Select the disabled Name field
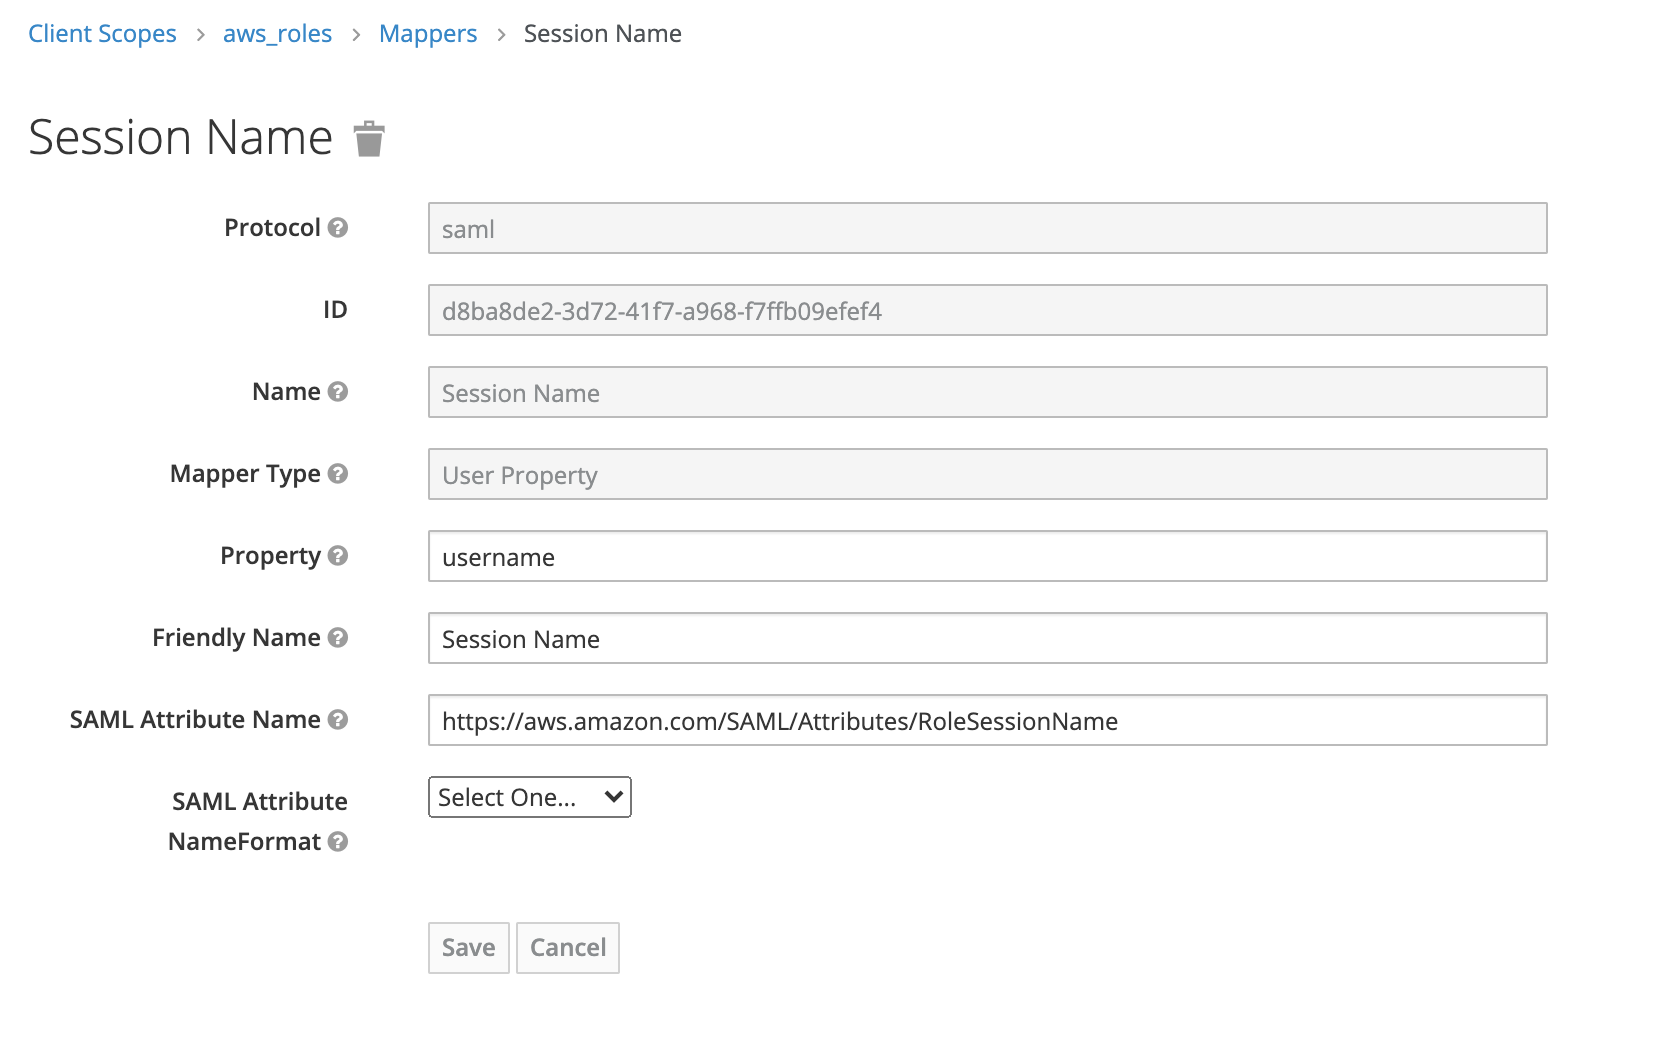Image resolution: width=1676 pixels, height=1044 pixels. pos(988,392)
